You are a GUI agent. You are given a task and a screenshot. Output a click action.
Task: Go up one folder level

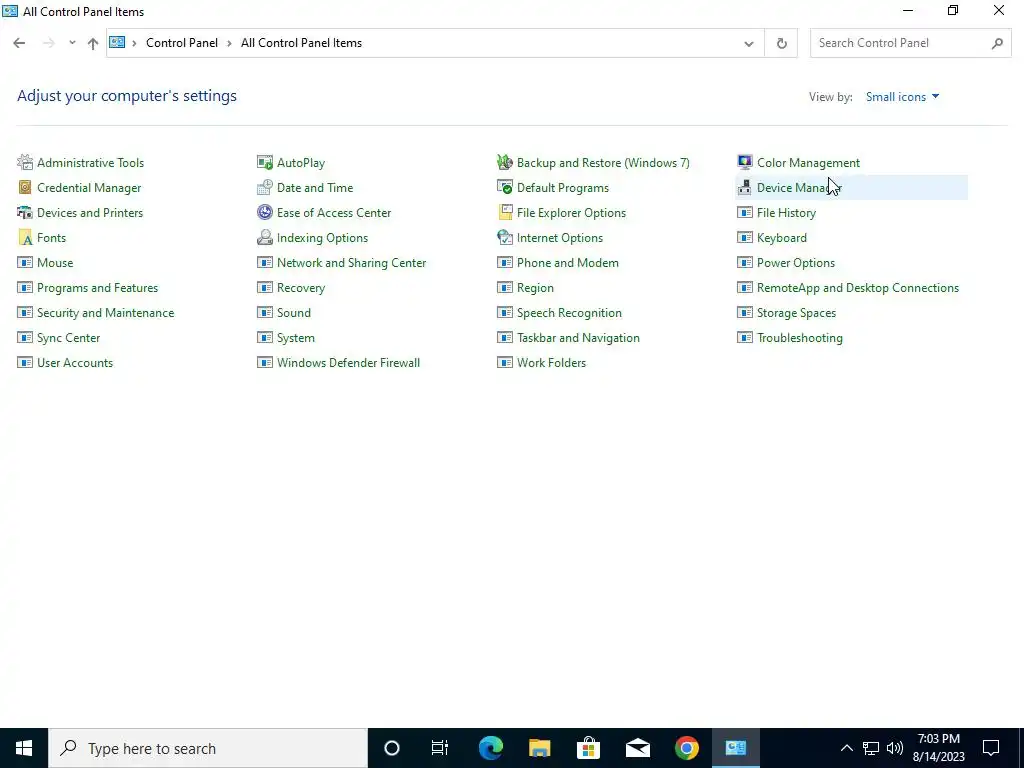93,43
